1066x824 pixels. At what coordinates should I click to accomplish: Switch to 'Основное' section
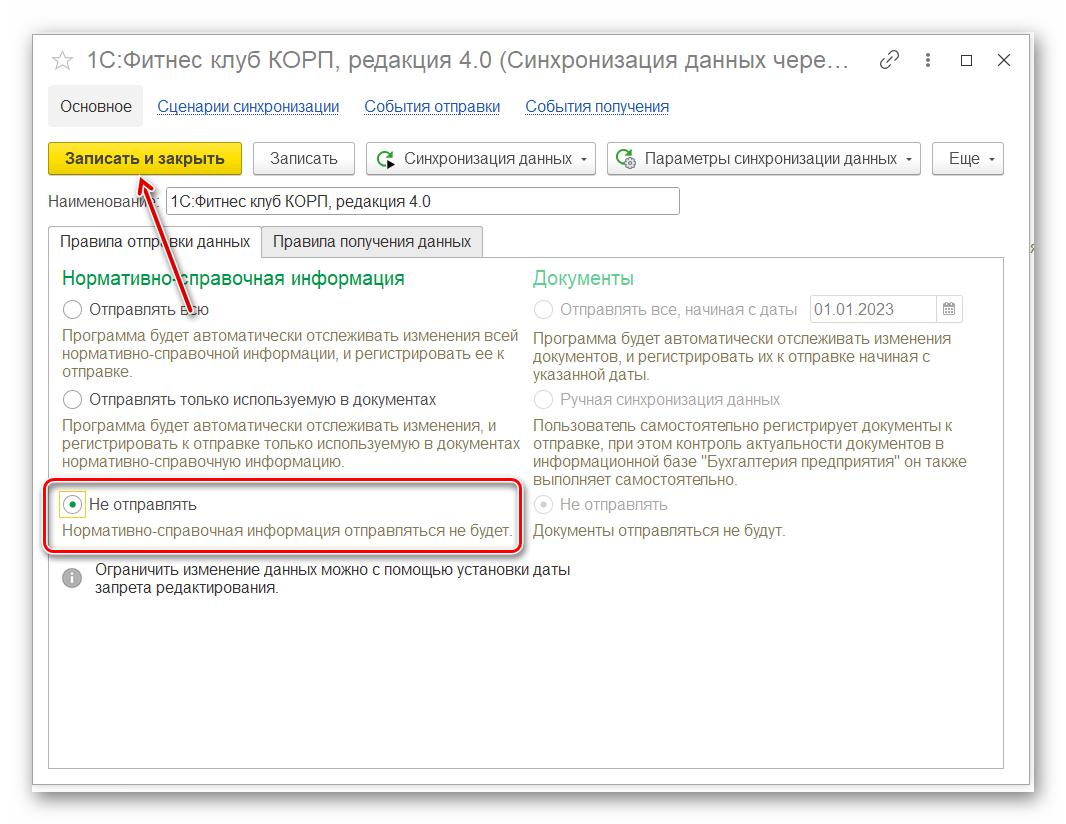coord(96,107)
